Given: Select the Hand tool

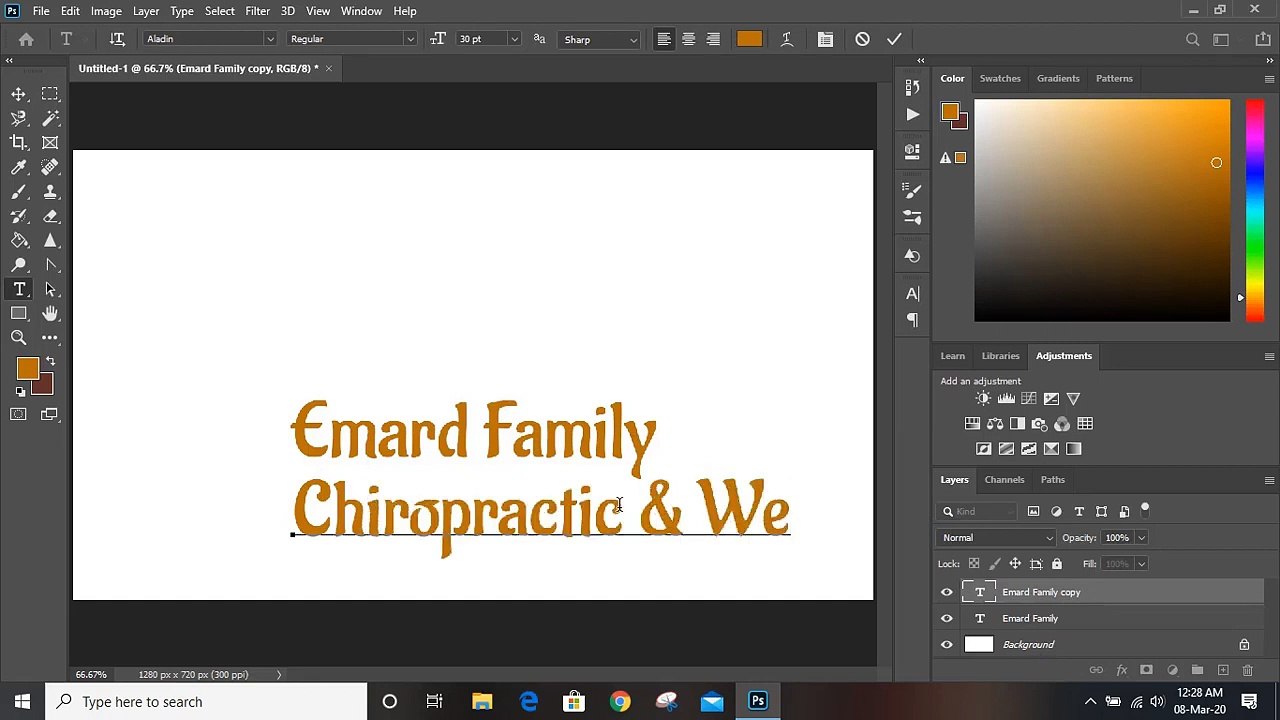Looking at the screenshot, I should click(50, 314).
